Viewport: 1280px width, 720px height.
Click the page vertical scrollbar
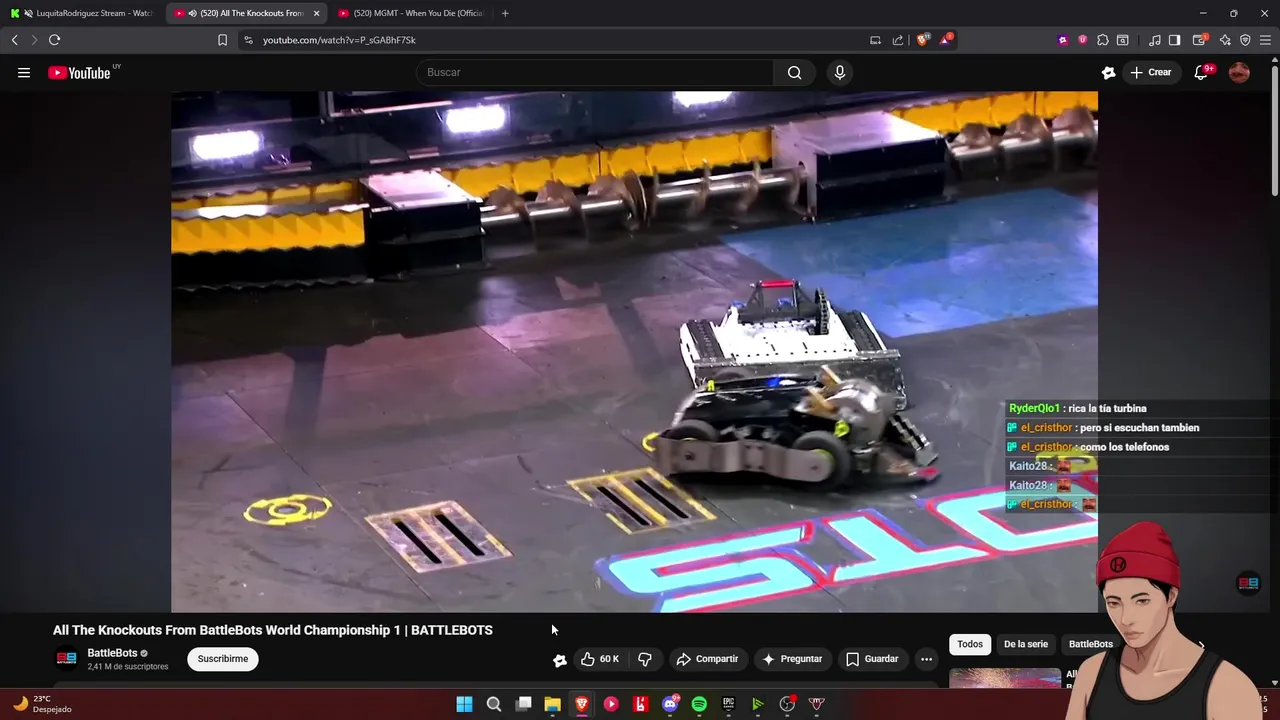[x=1274, y=130]
